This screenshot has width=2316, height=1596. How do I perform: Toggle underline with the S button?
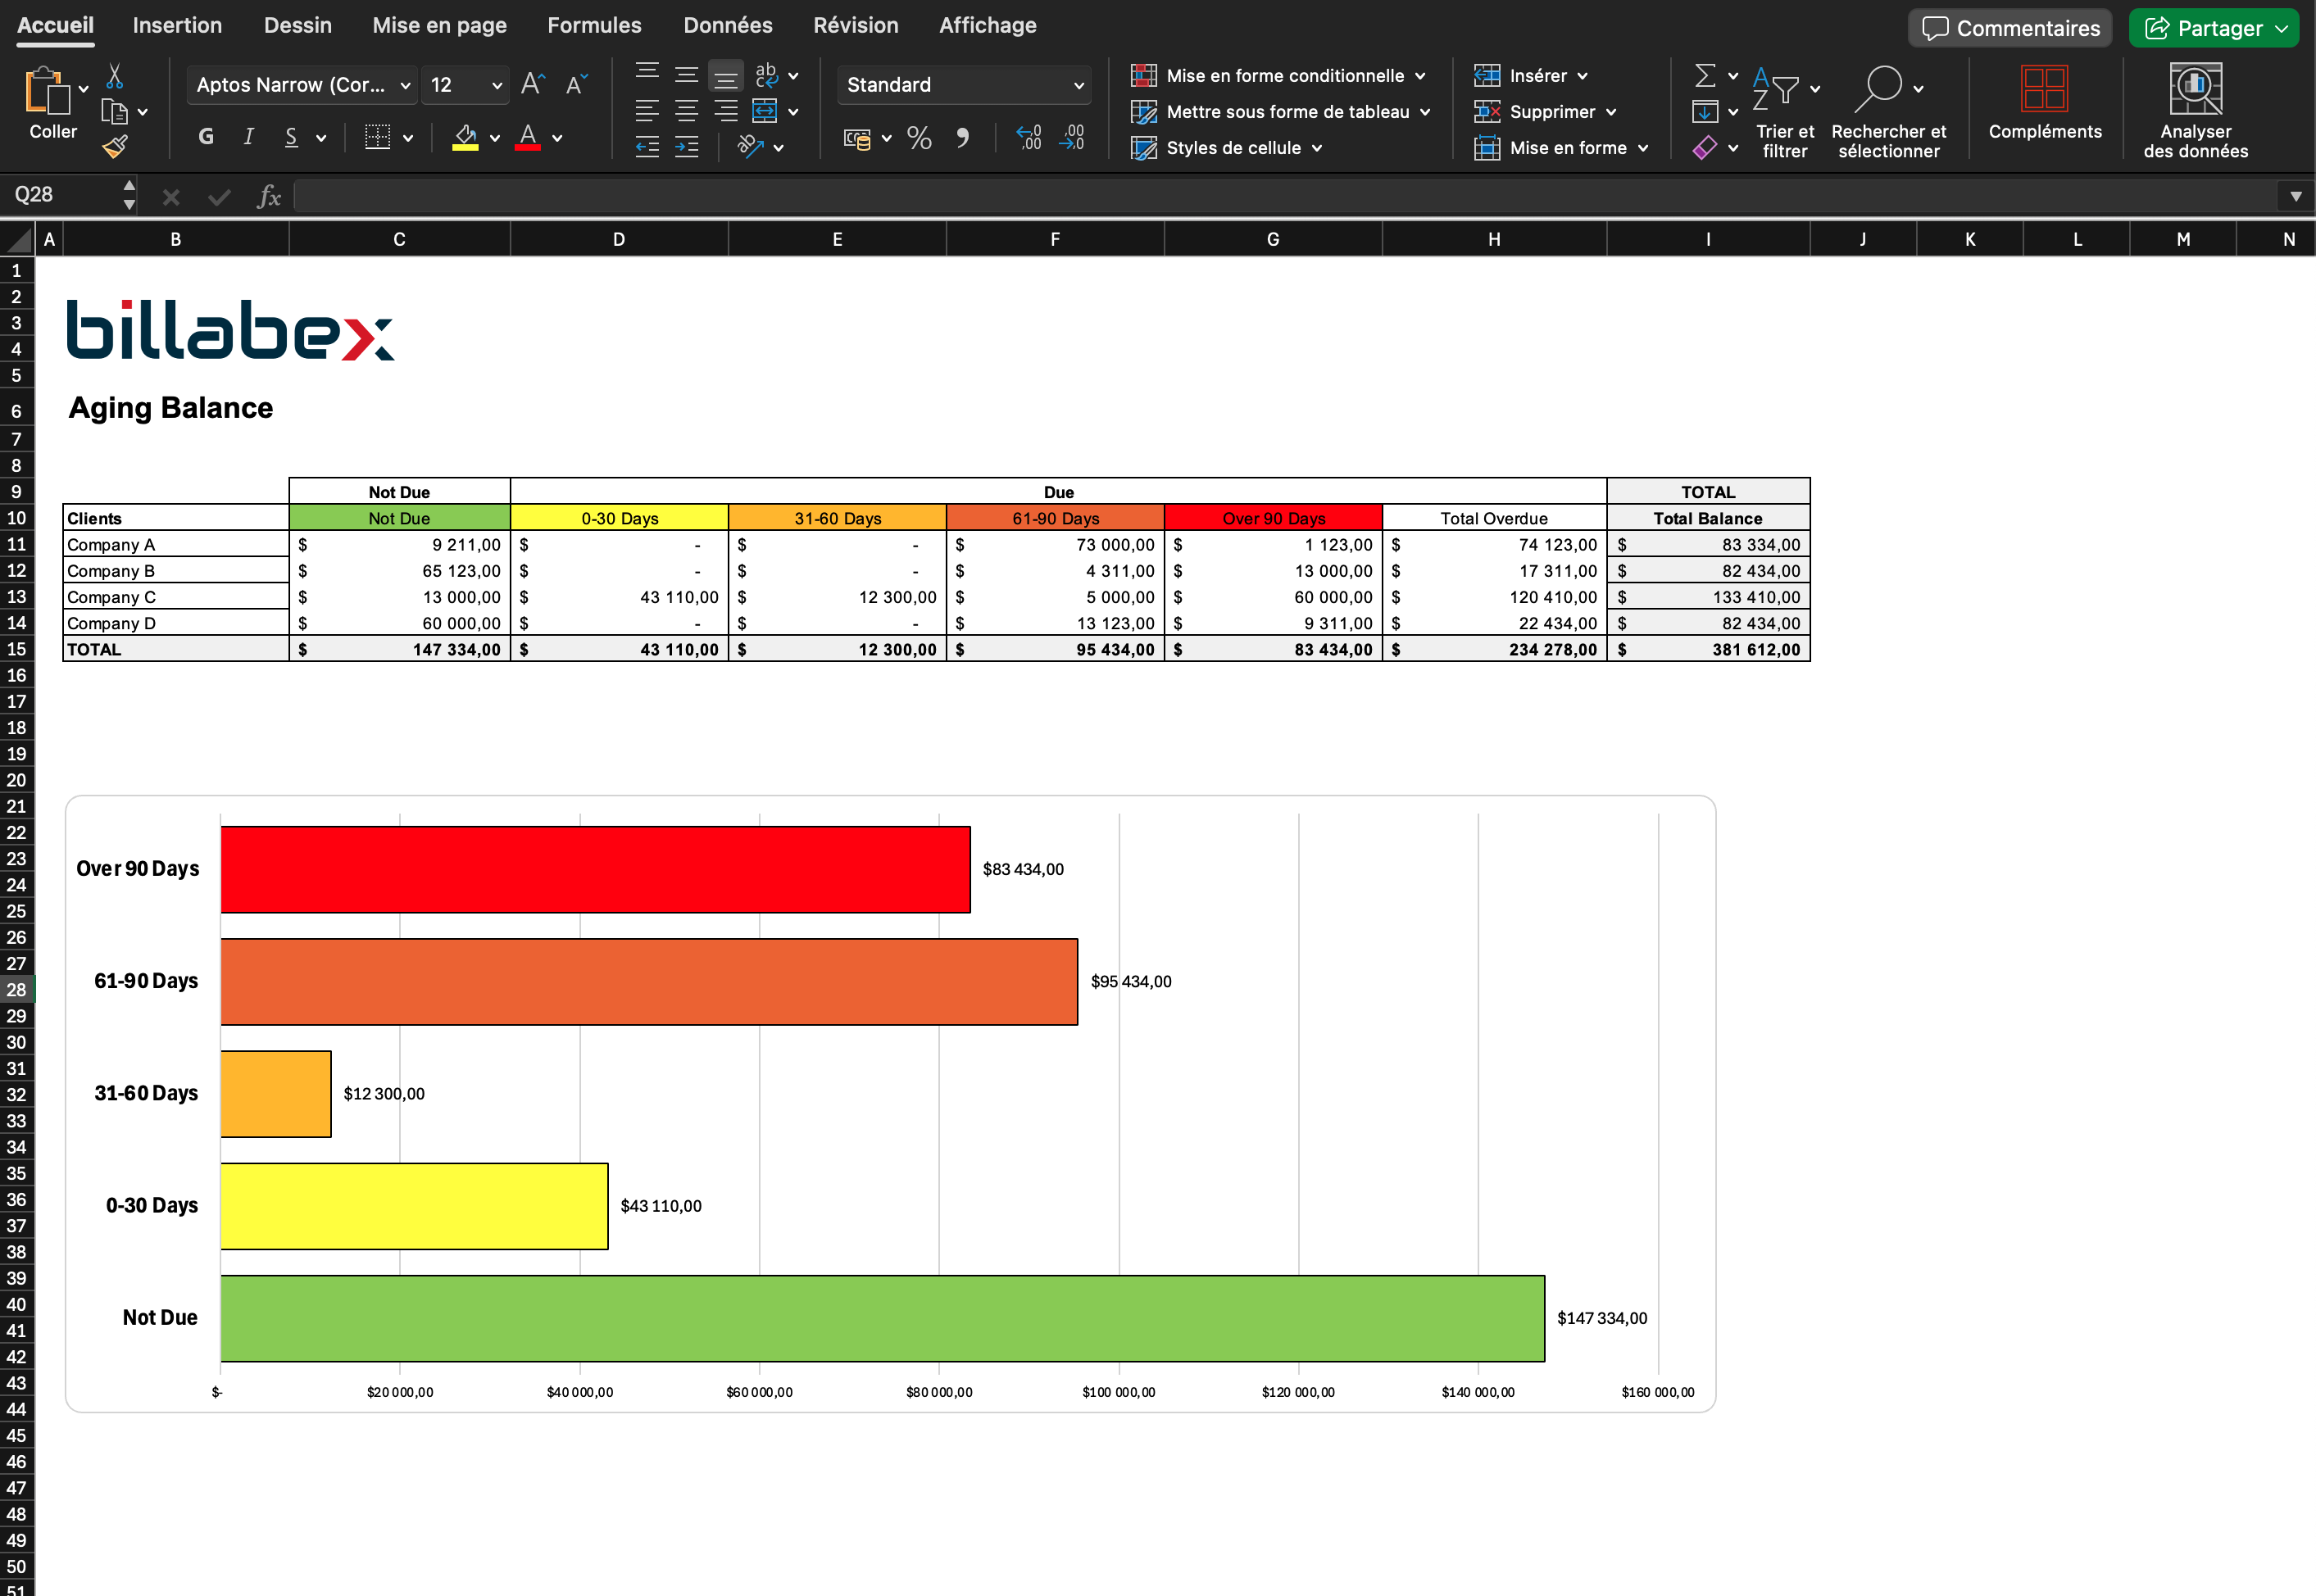(x=290, y=137)
